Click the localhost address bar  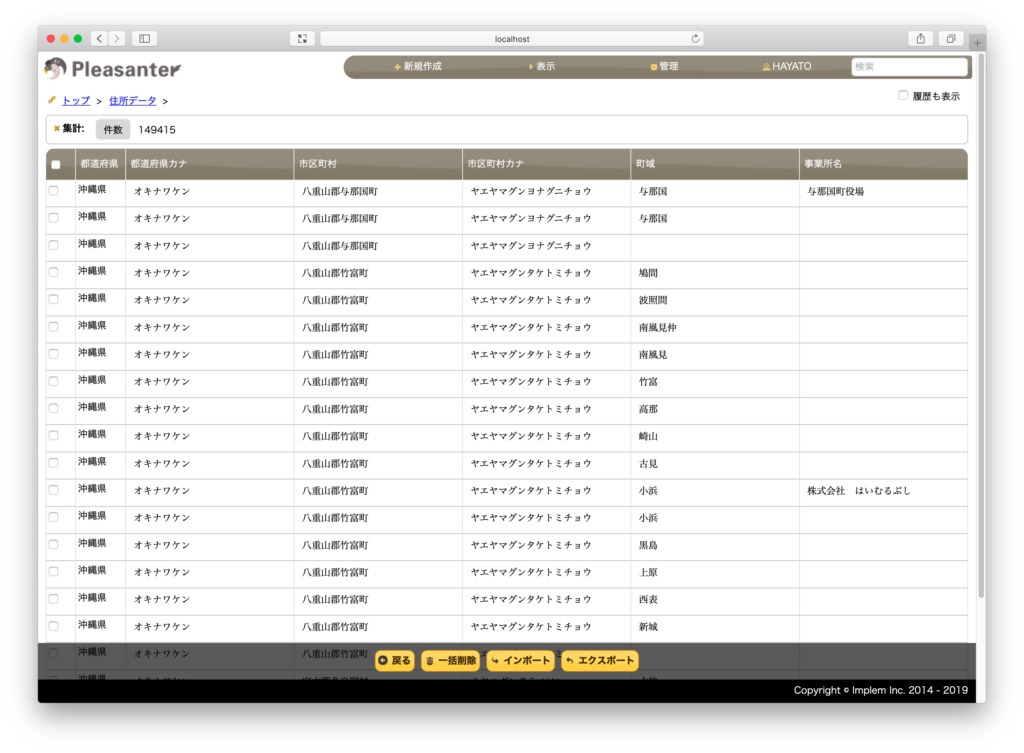point(511,39)
